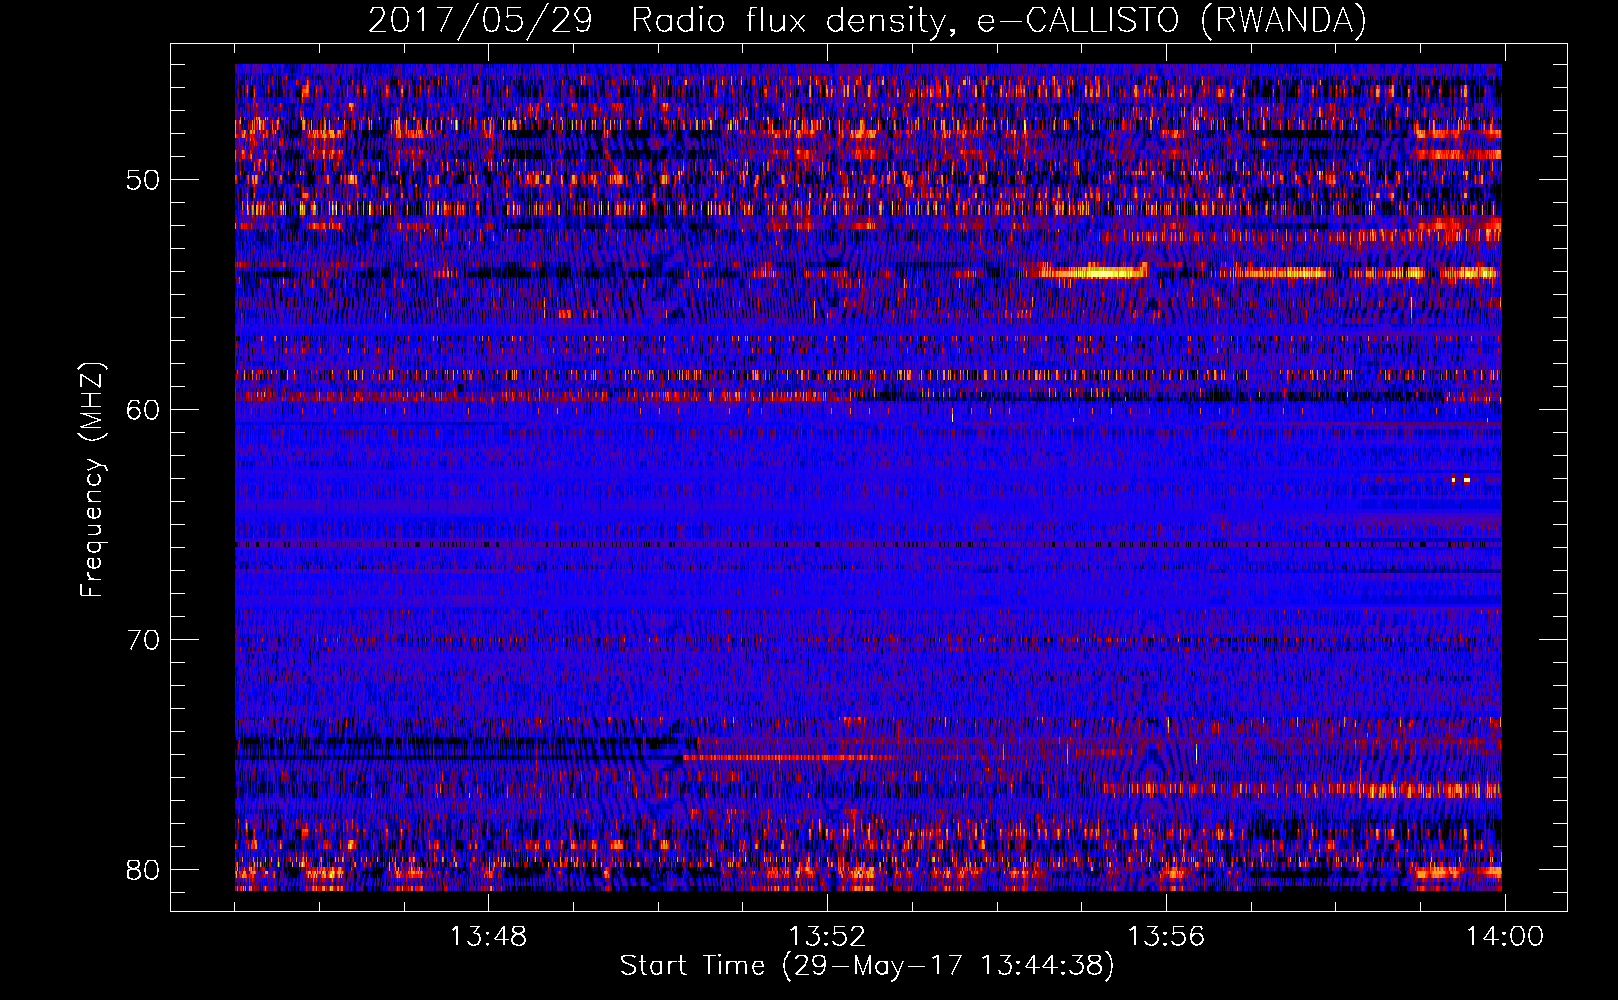
Task: Click the 13:48 time tick label
Action: tap(488, 937)
